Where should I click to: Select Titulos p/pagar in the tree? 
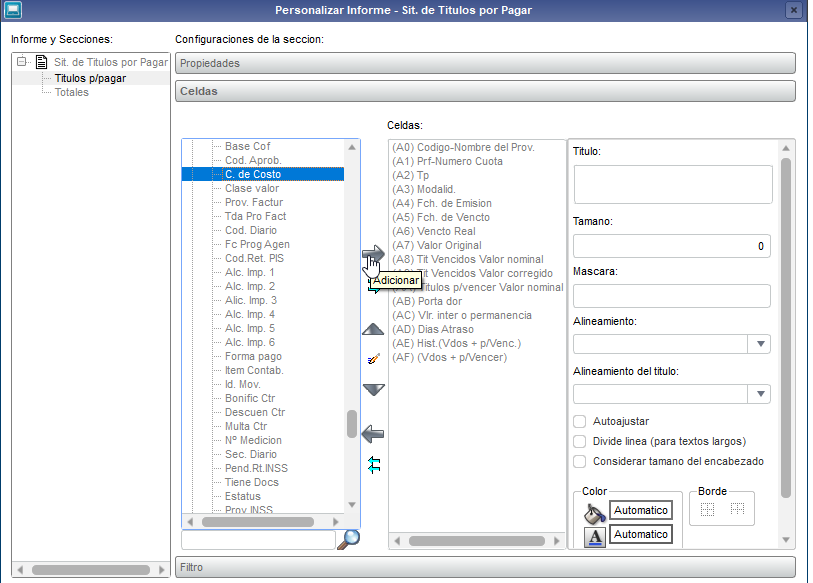pos(90,78)
